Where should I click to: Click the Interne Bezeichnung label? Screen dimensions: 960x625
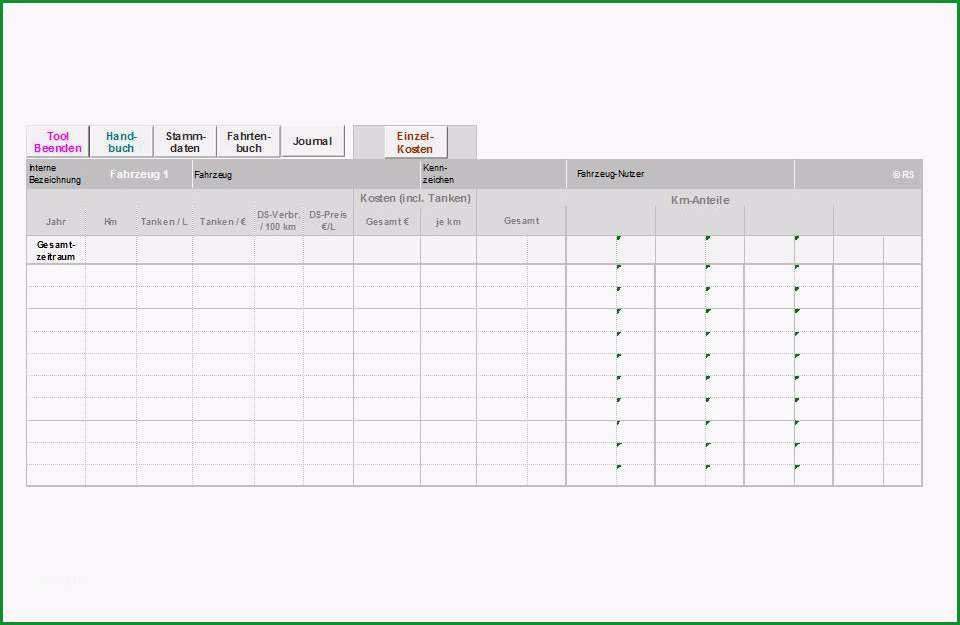tap(55, 174)
